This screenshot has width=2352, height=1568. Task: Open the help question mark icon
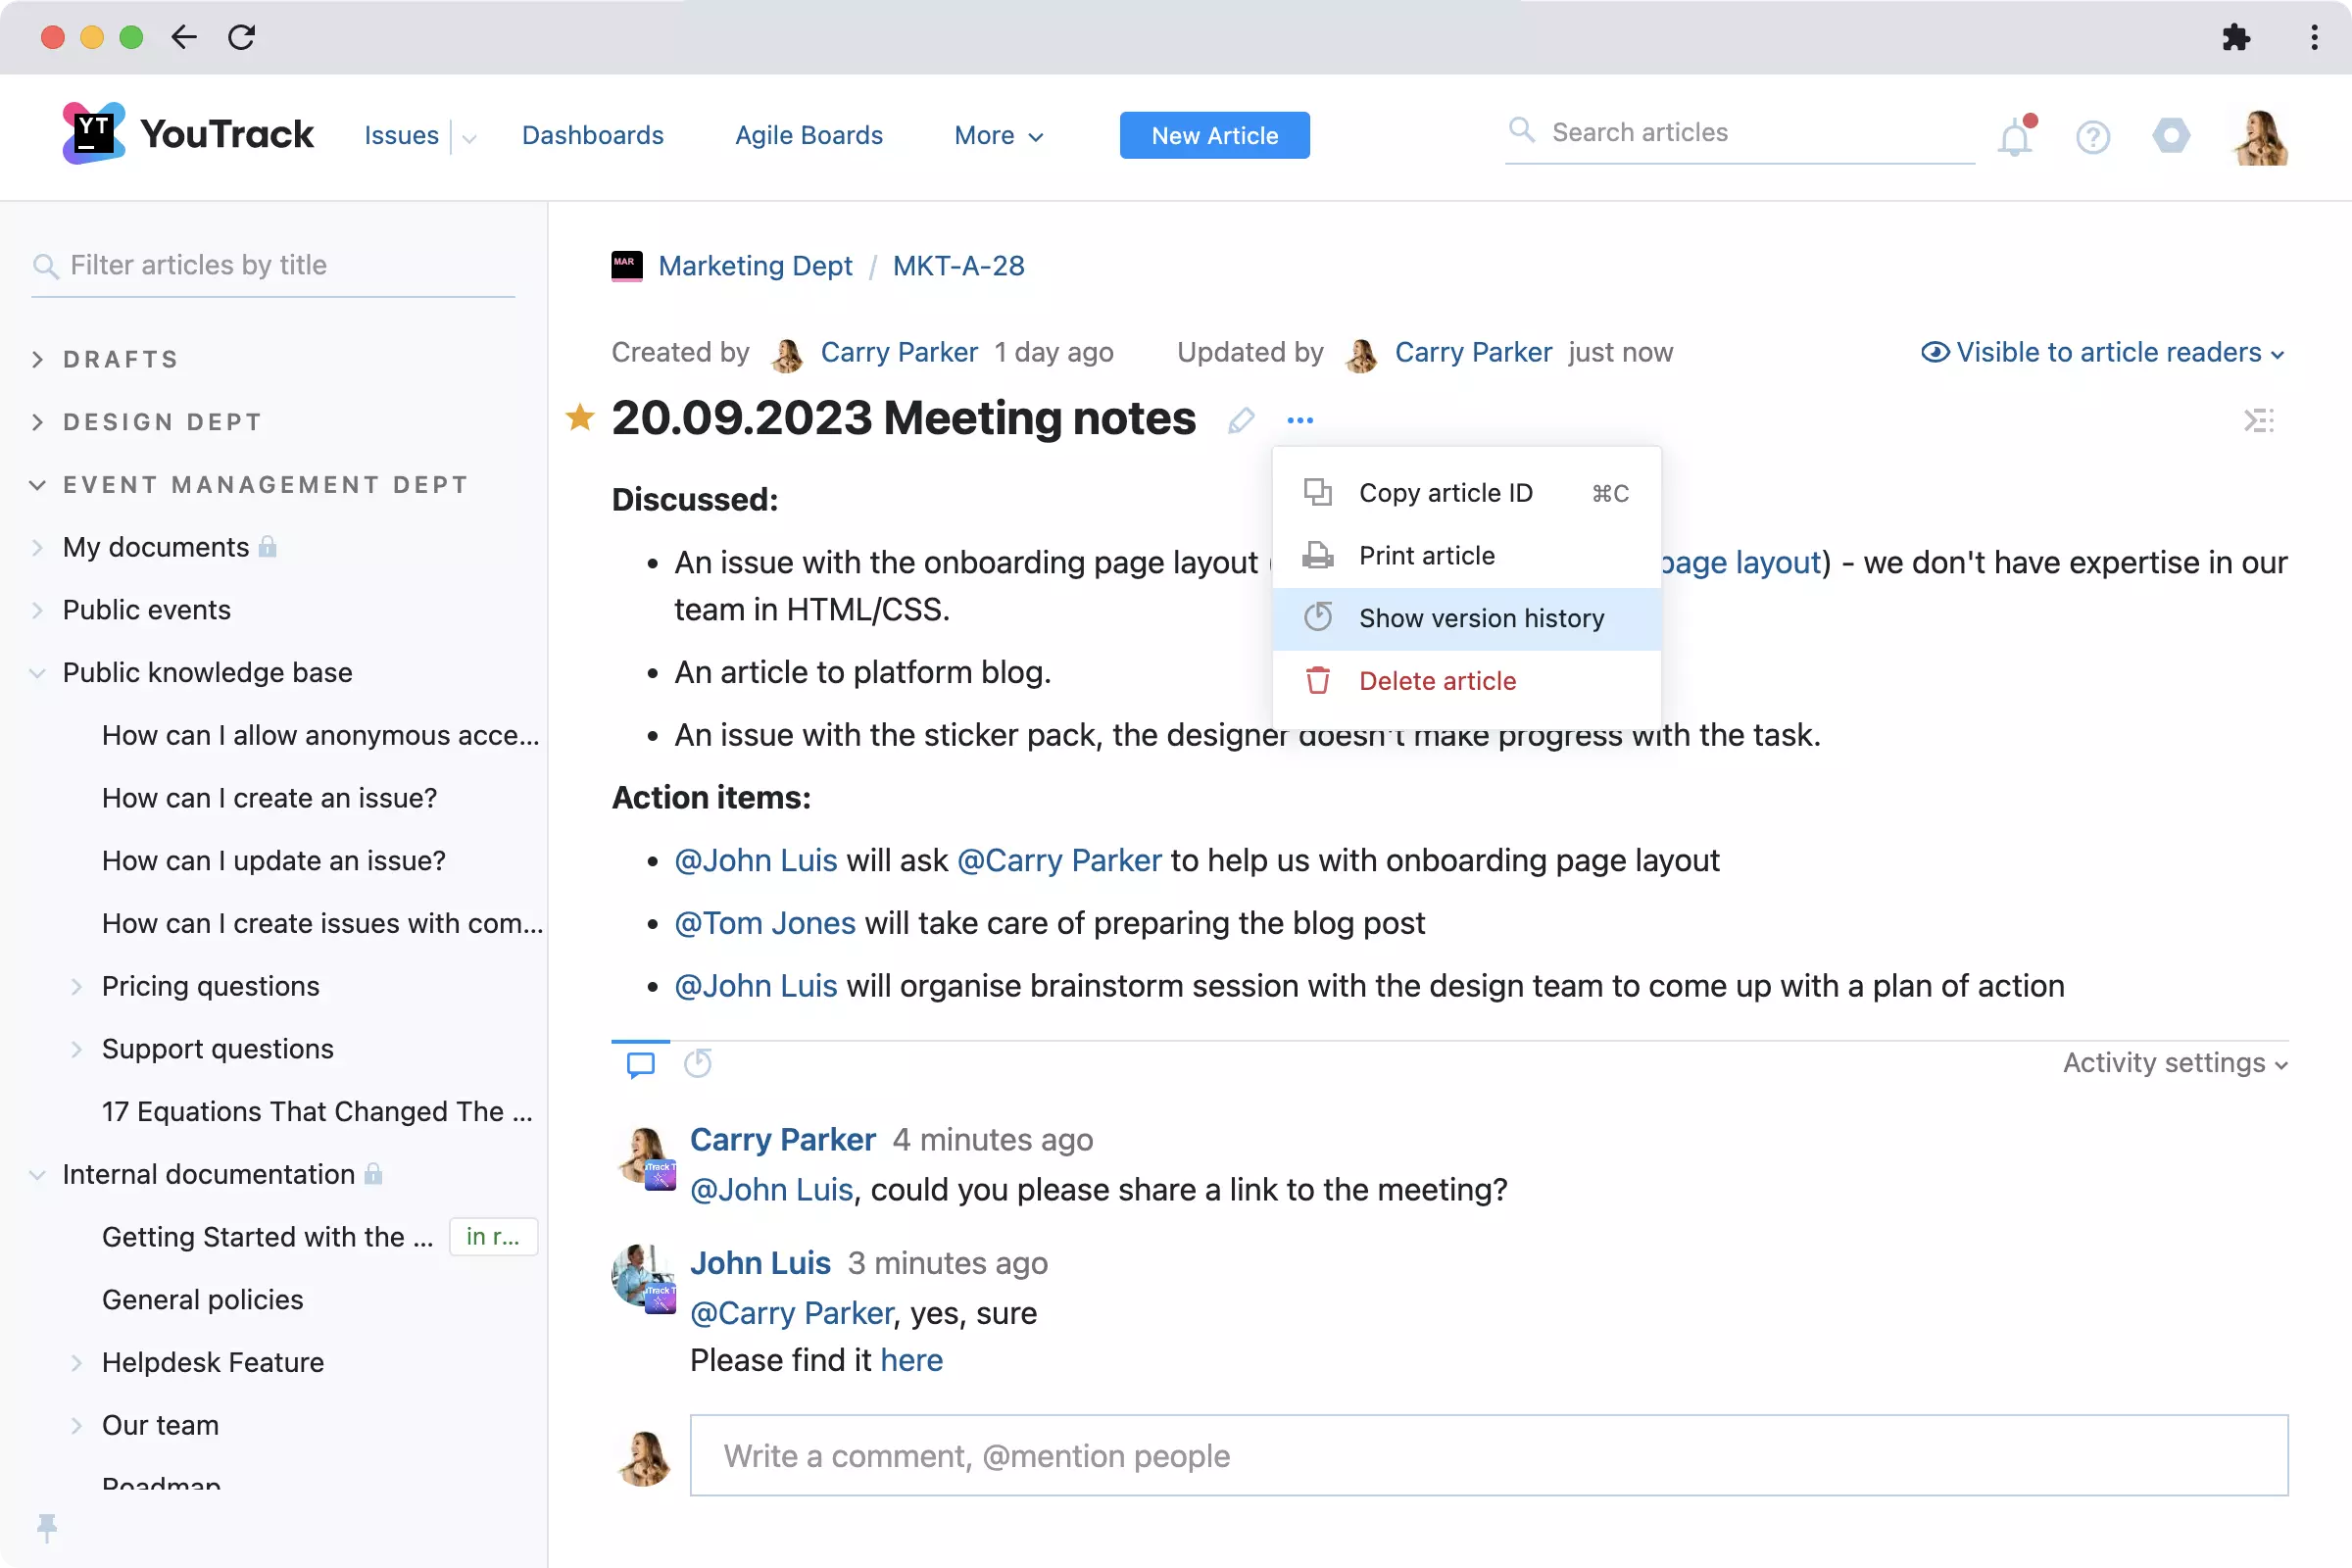2093,136
